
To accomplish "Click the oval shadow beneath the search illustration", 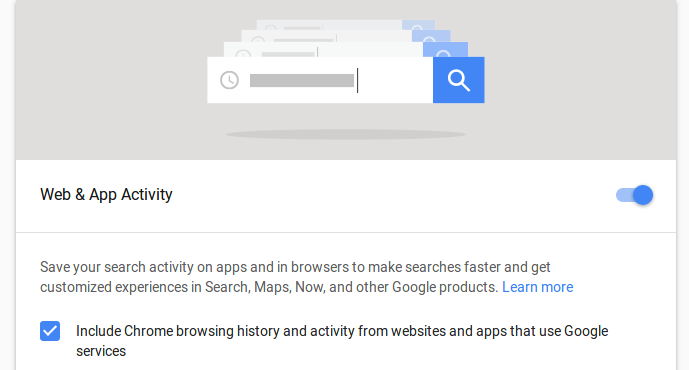I will click(346, 134).
